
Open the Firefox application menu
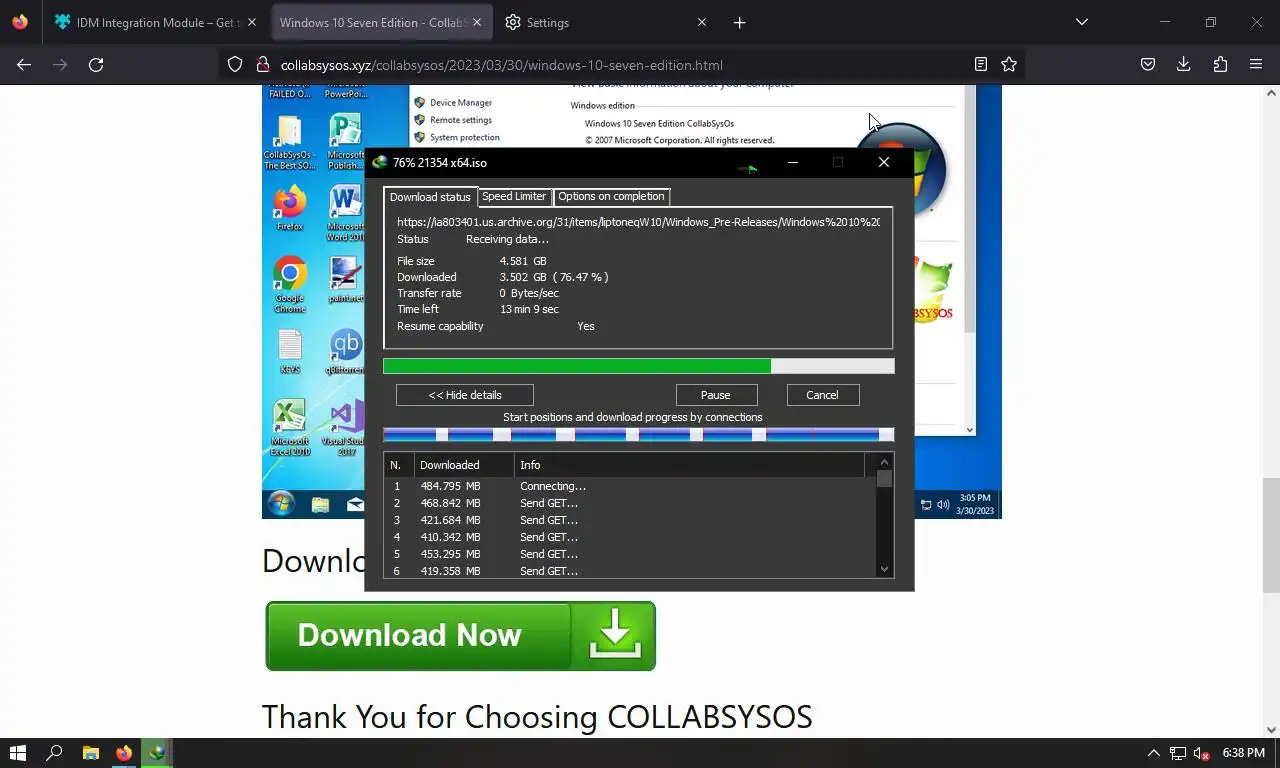coord(1256,64)
